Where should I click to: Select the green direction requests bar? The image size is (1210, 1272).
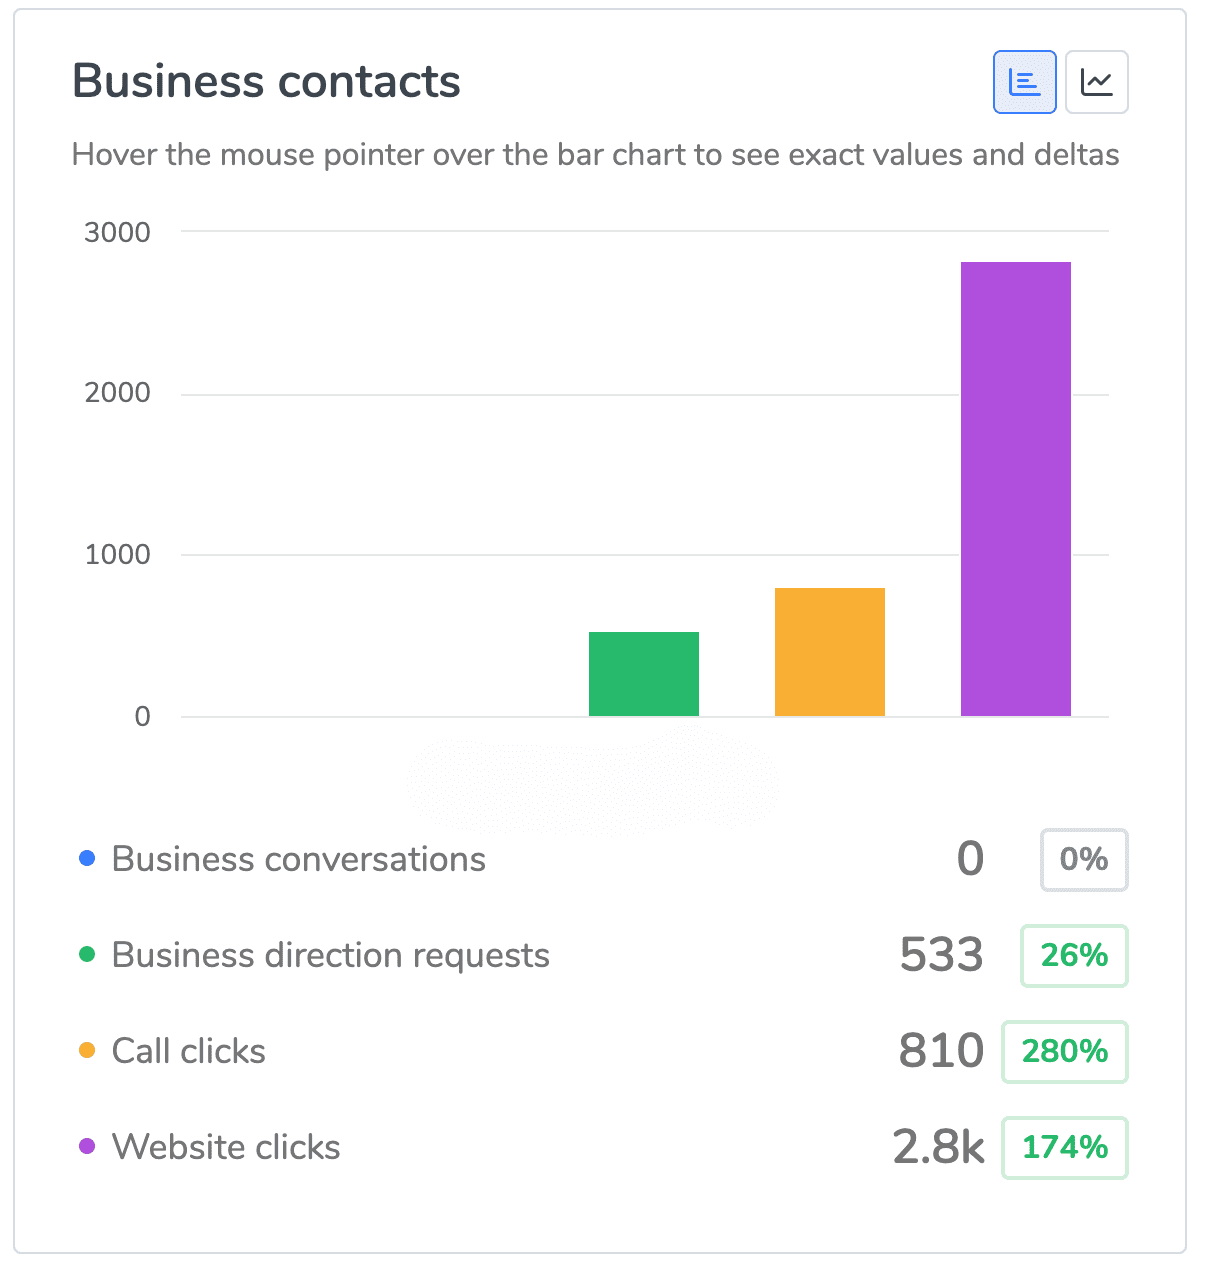pos(644,674)
